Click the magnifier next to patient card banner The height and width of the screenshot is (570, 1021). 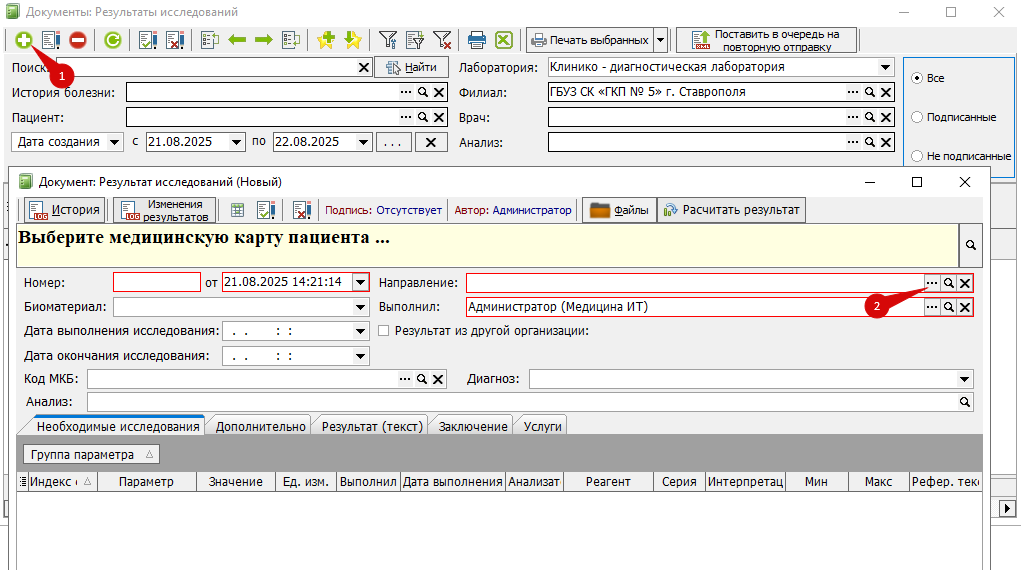pos(970,245)
